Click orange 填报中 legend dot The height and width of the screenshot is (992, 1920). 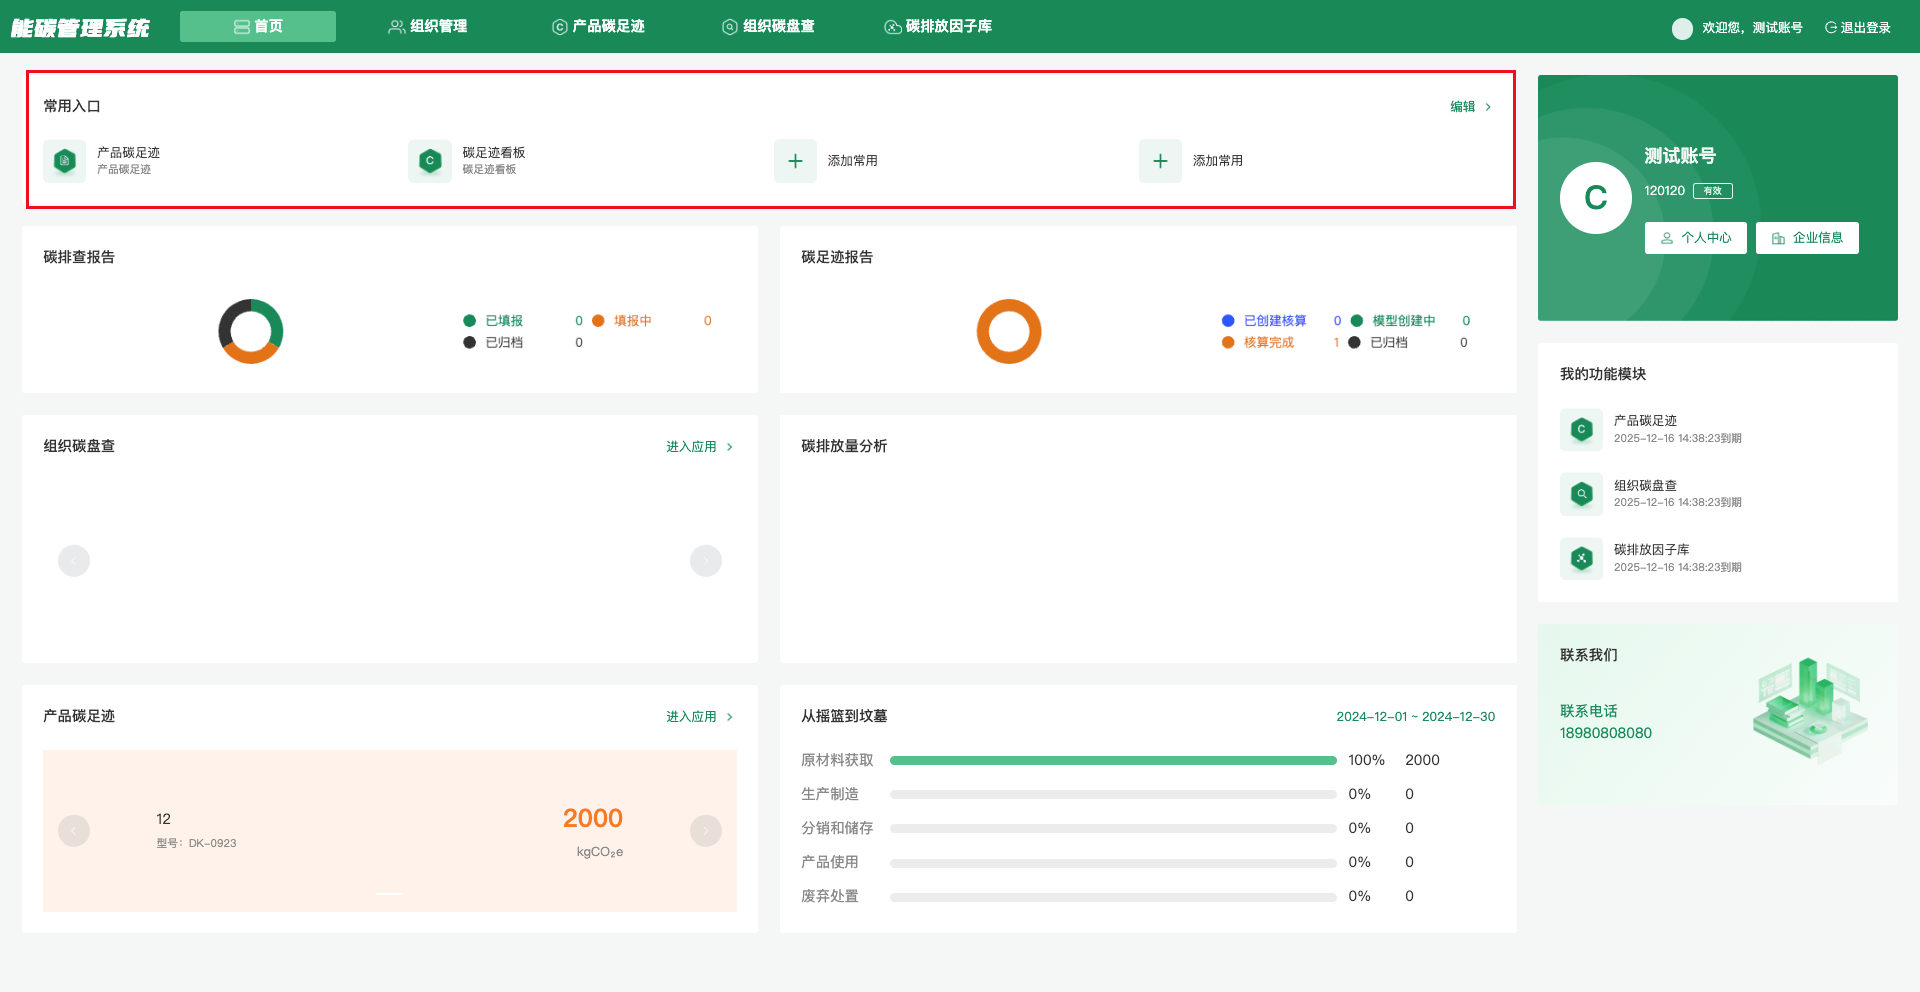tap(598, 321)
